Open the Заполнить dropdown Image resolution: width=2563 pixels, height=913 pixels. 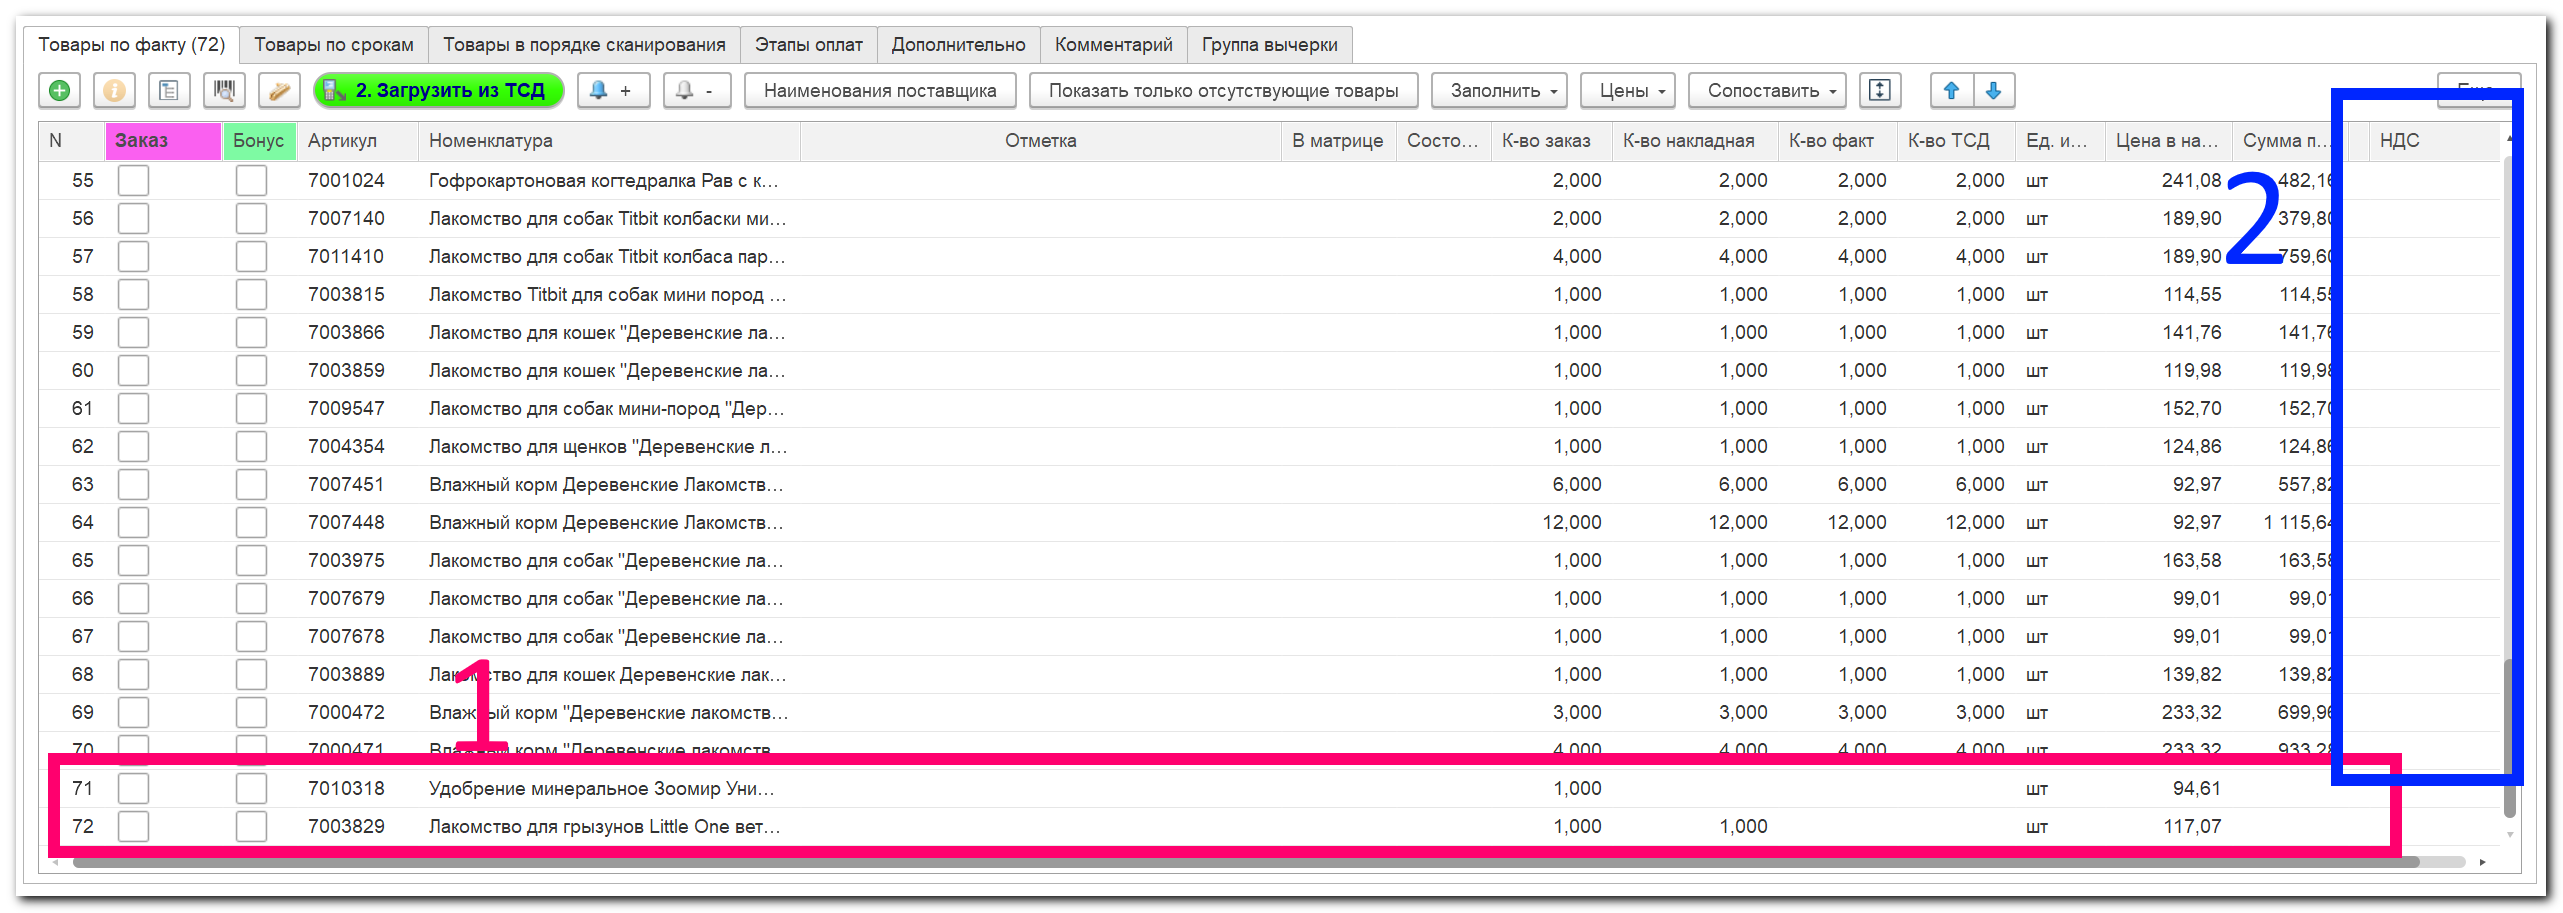(x=1498, y=91)
